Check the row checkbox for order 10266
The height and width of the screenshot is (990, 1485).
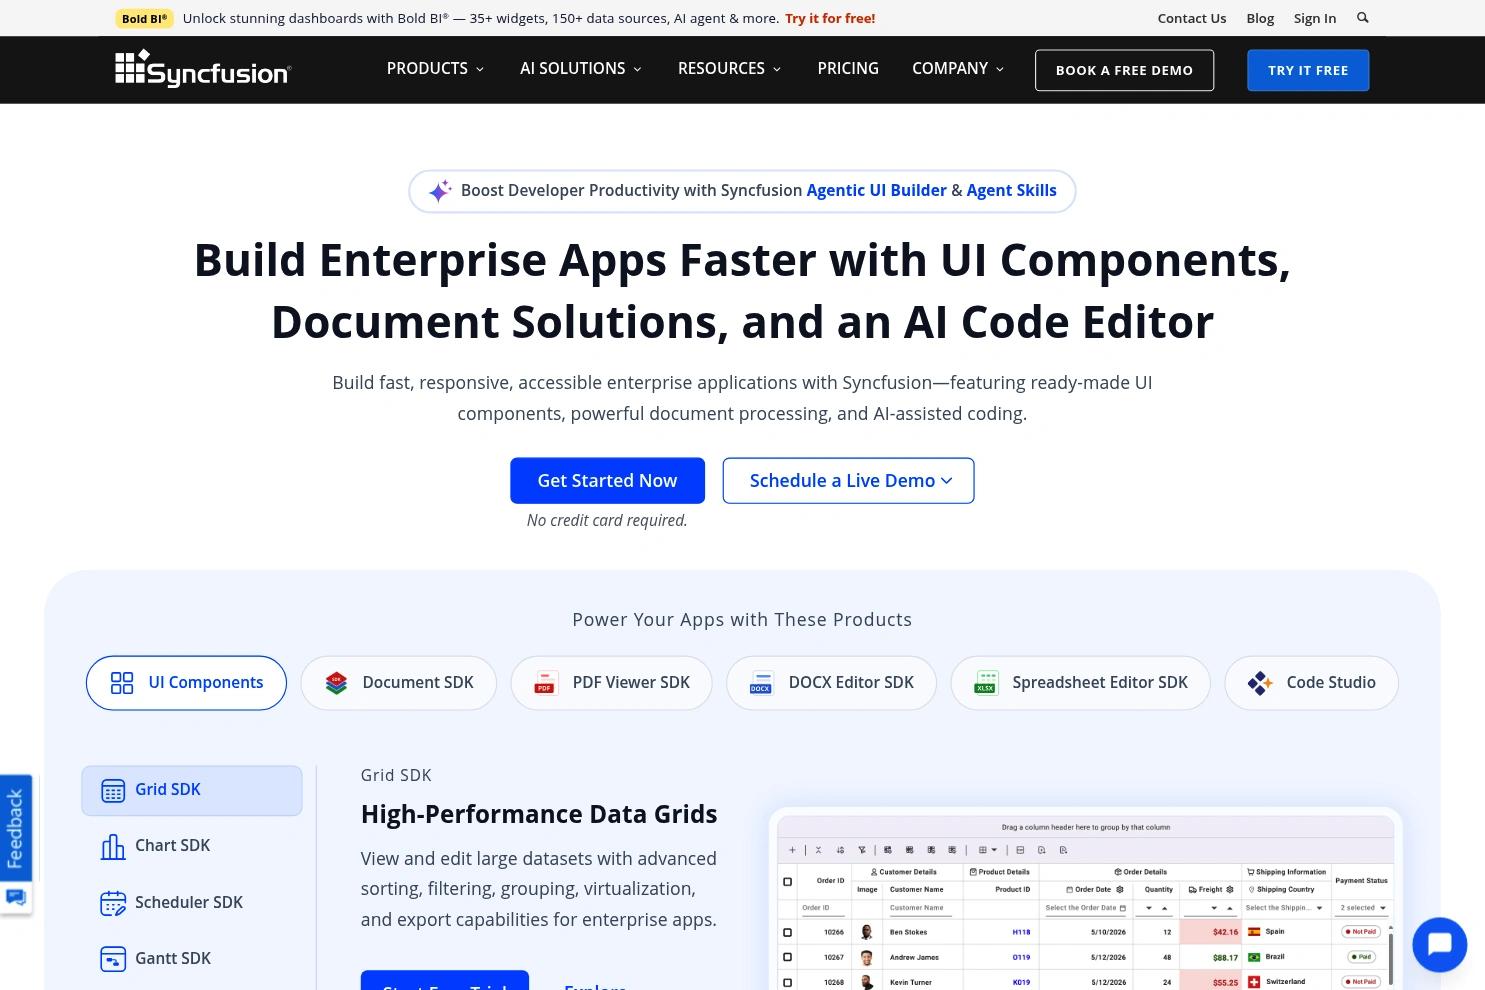[787, 932]
